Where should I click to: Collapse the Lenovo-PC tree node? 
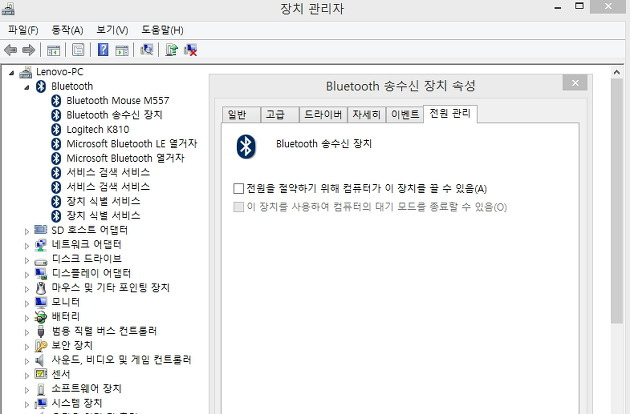[12, 73]
